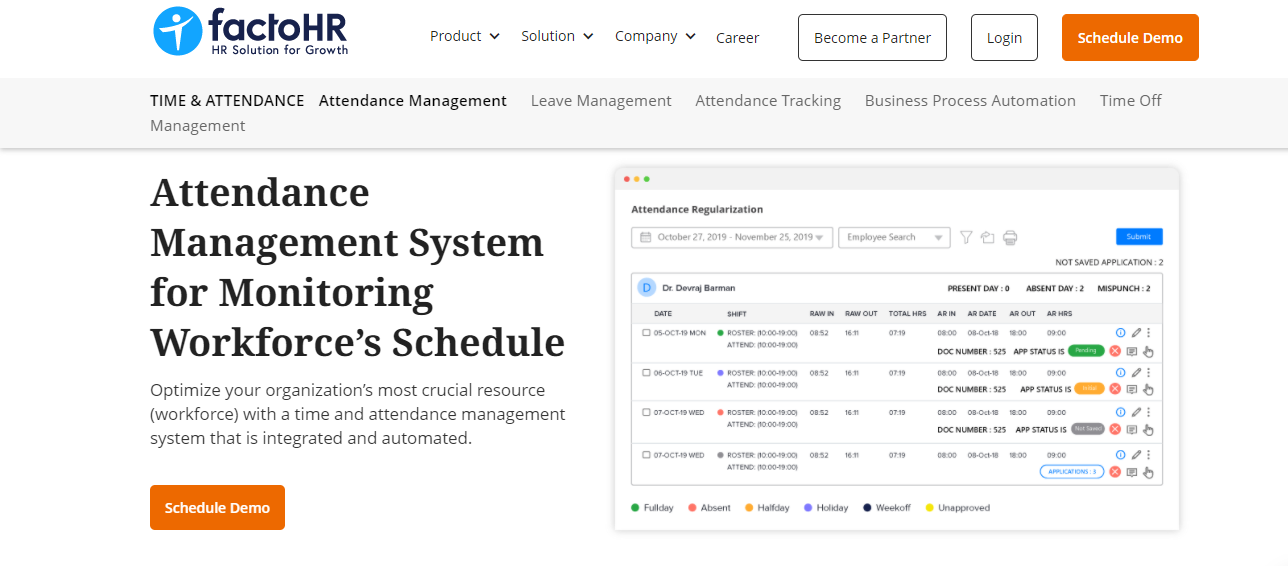Click the orange Initial status badge
The height and width of the screenshot is (566, 1288).
point(1089,389)
